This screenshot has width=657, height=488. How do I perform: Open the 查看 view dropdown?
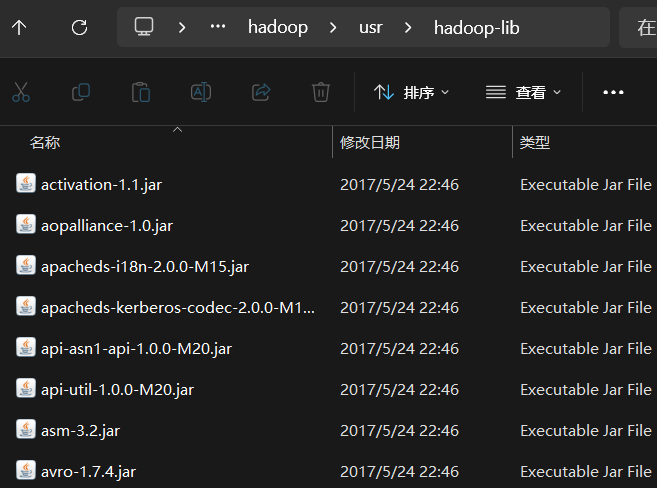(x=523, y=92)
